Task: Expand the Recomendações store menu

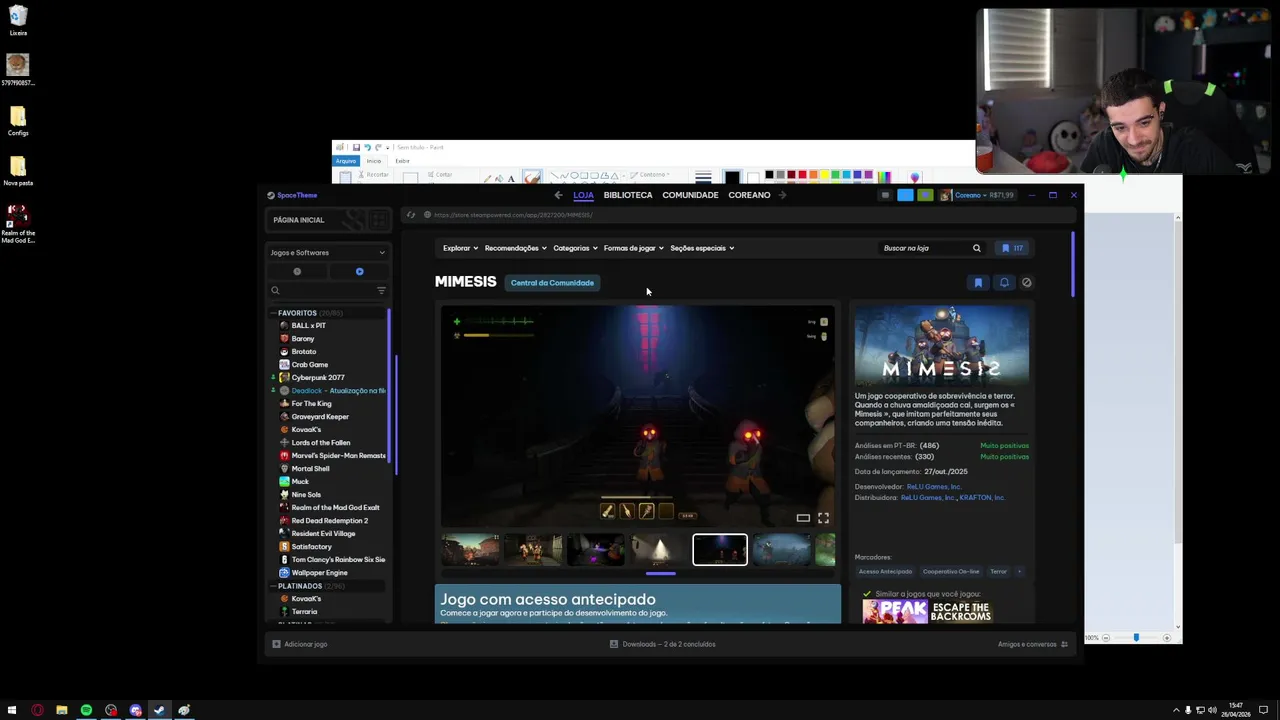Action: 515,248
